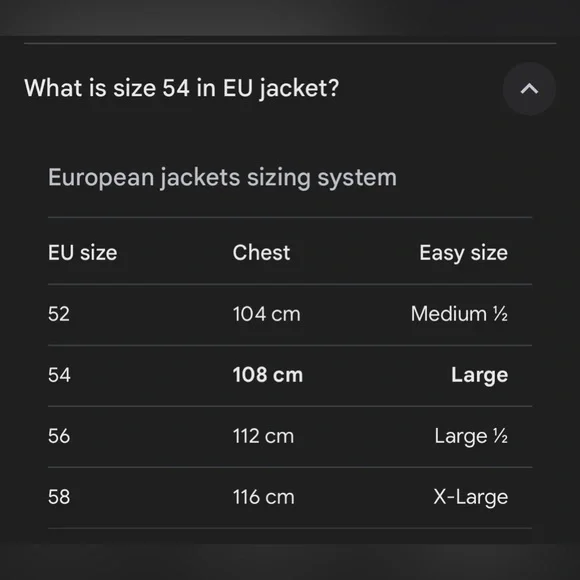Click the 'Chest' column header
This screenshot has height=580, width=580.
point(261,253)
